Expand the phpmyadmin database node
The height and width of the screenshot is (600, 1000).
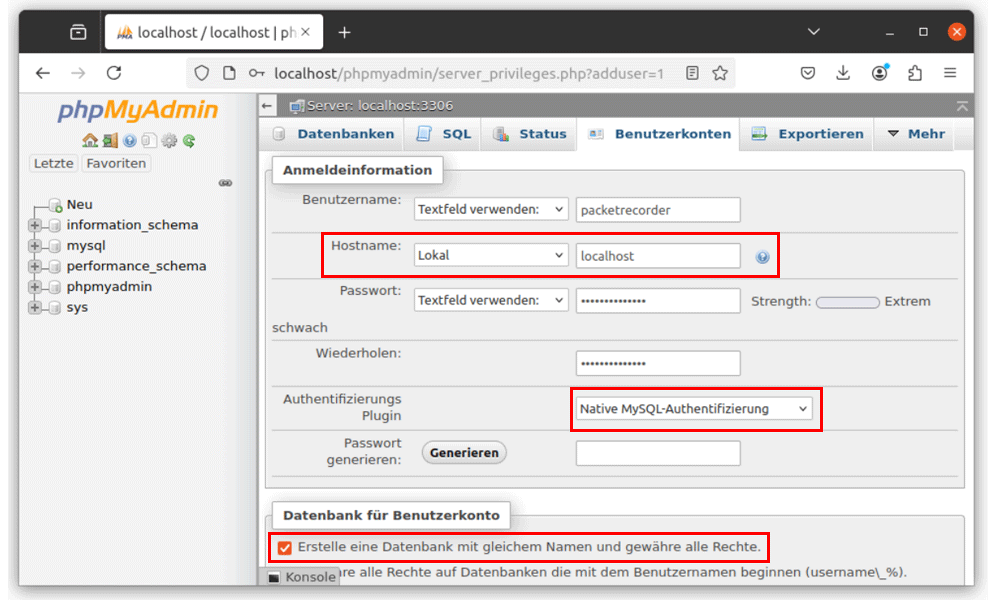35,287
